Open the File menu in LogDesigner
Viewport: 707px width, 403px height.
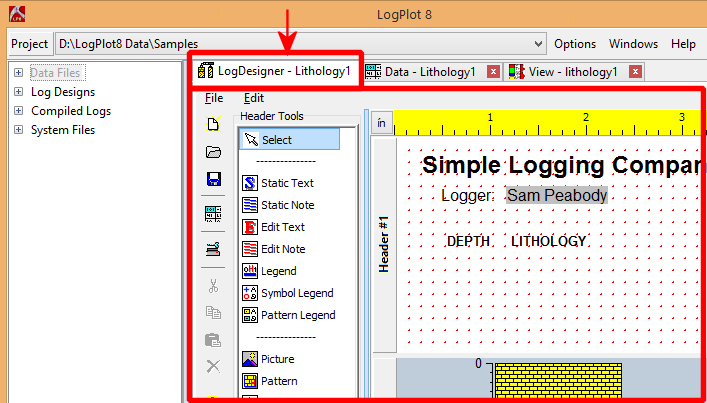(x=214, y=98)
